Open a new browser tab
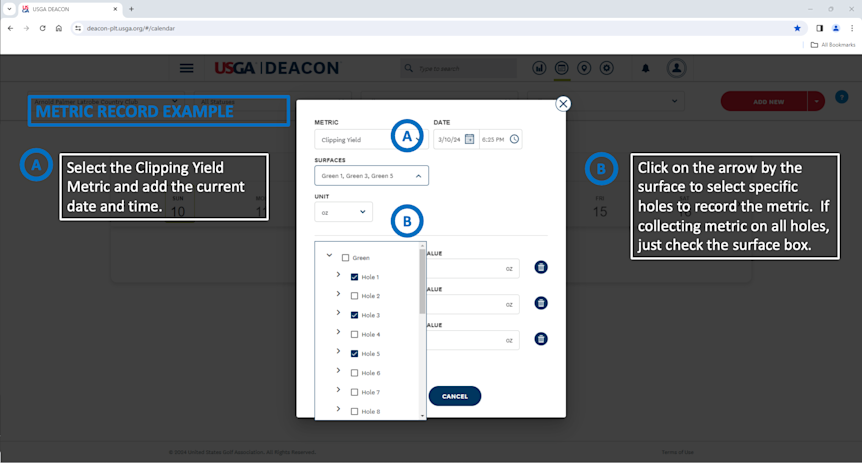The height and width of the screenshot is (463, 862). (131, 9)
